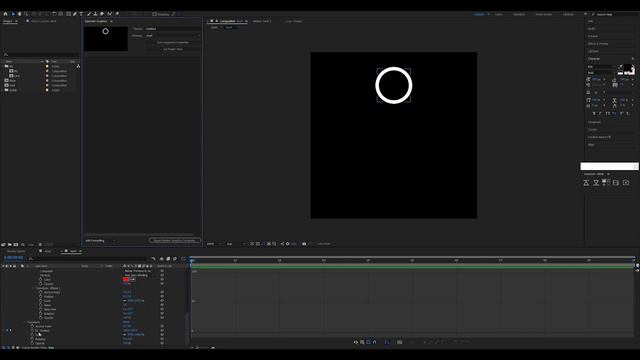
Task: Select the Brush tool
Action: [89, 14]
